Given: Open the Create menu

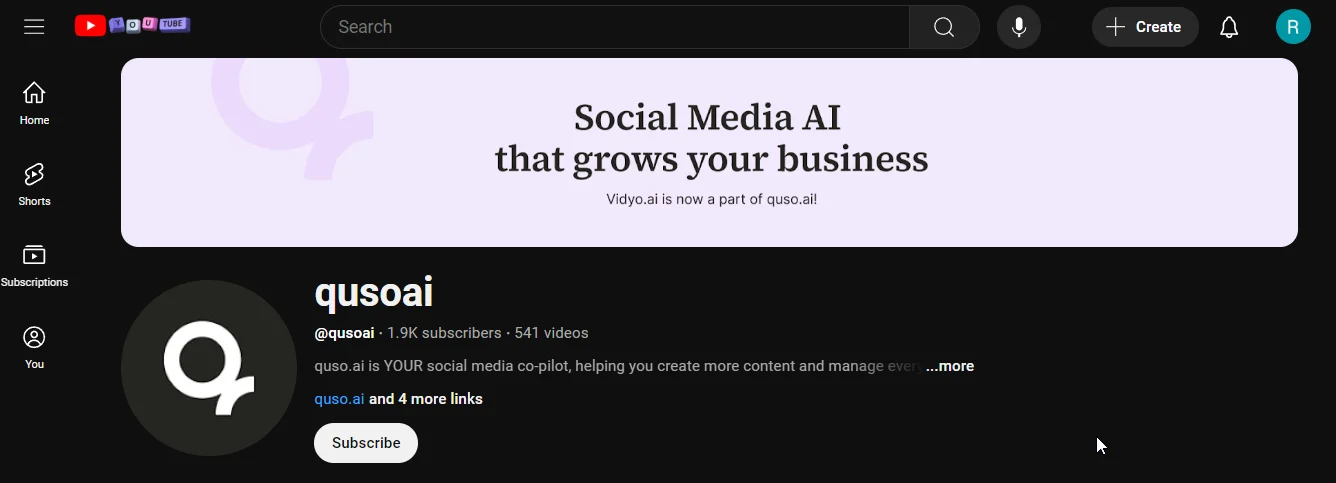Looking at the screenshot, I should pyautogui.click(x=1145, y=27).
